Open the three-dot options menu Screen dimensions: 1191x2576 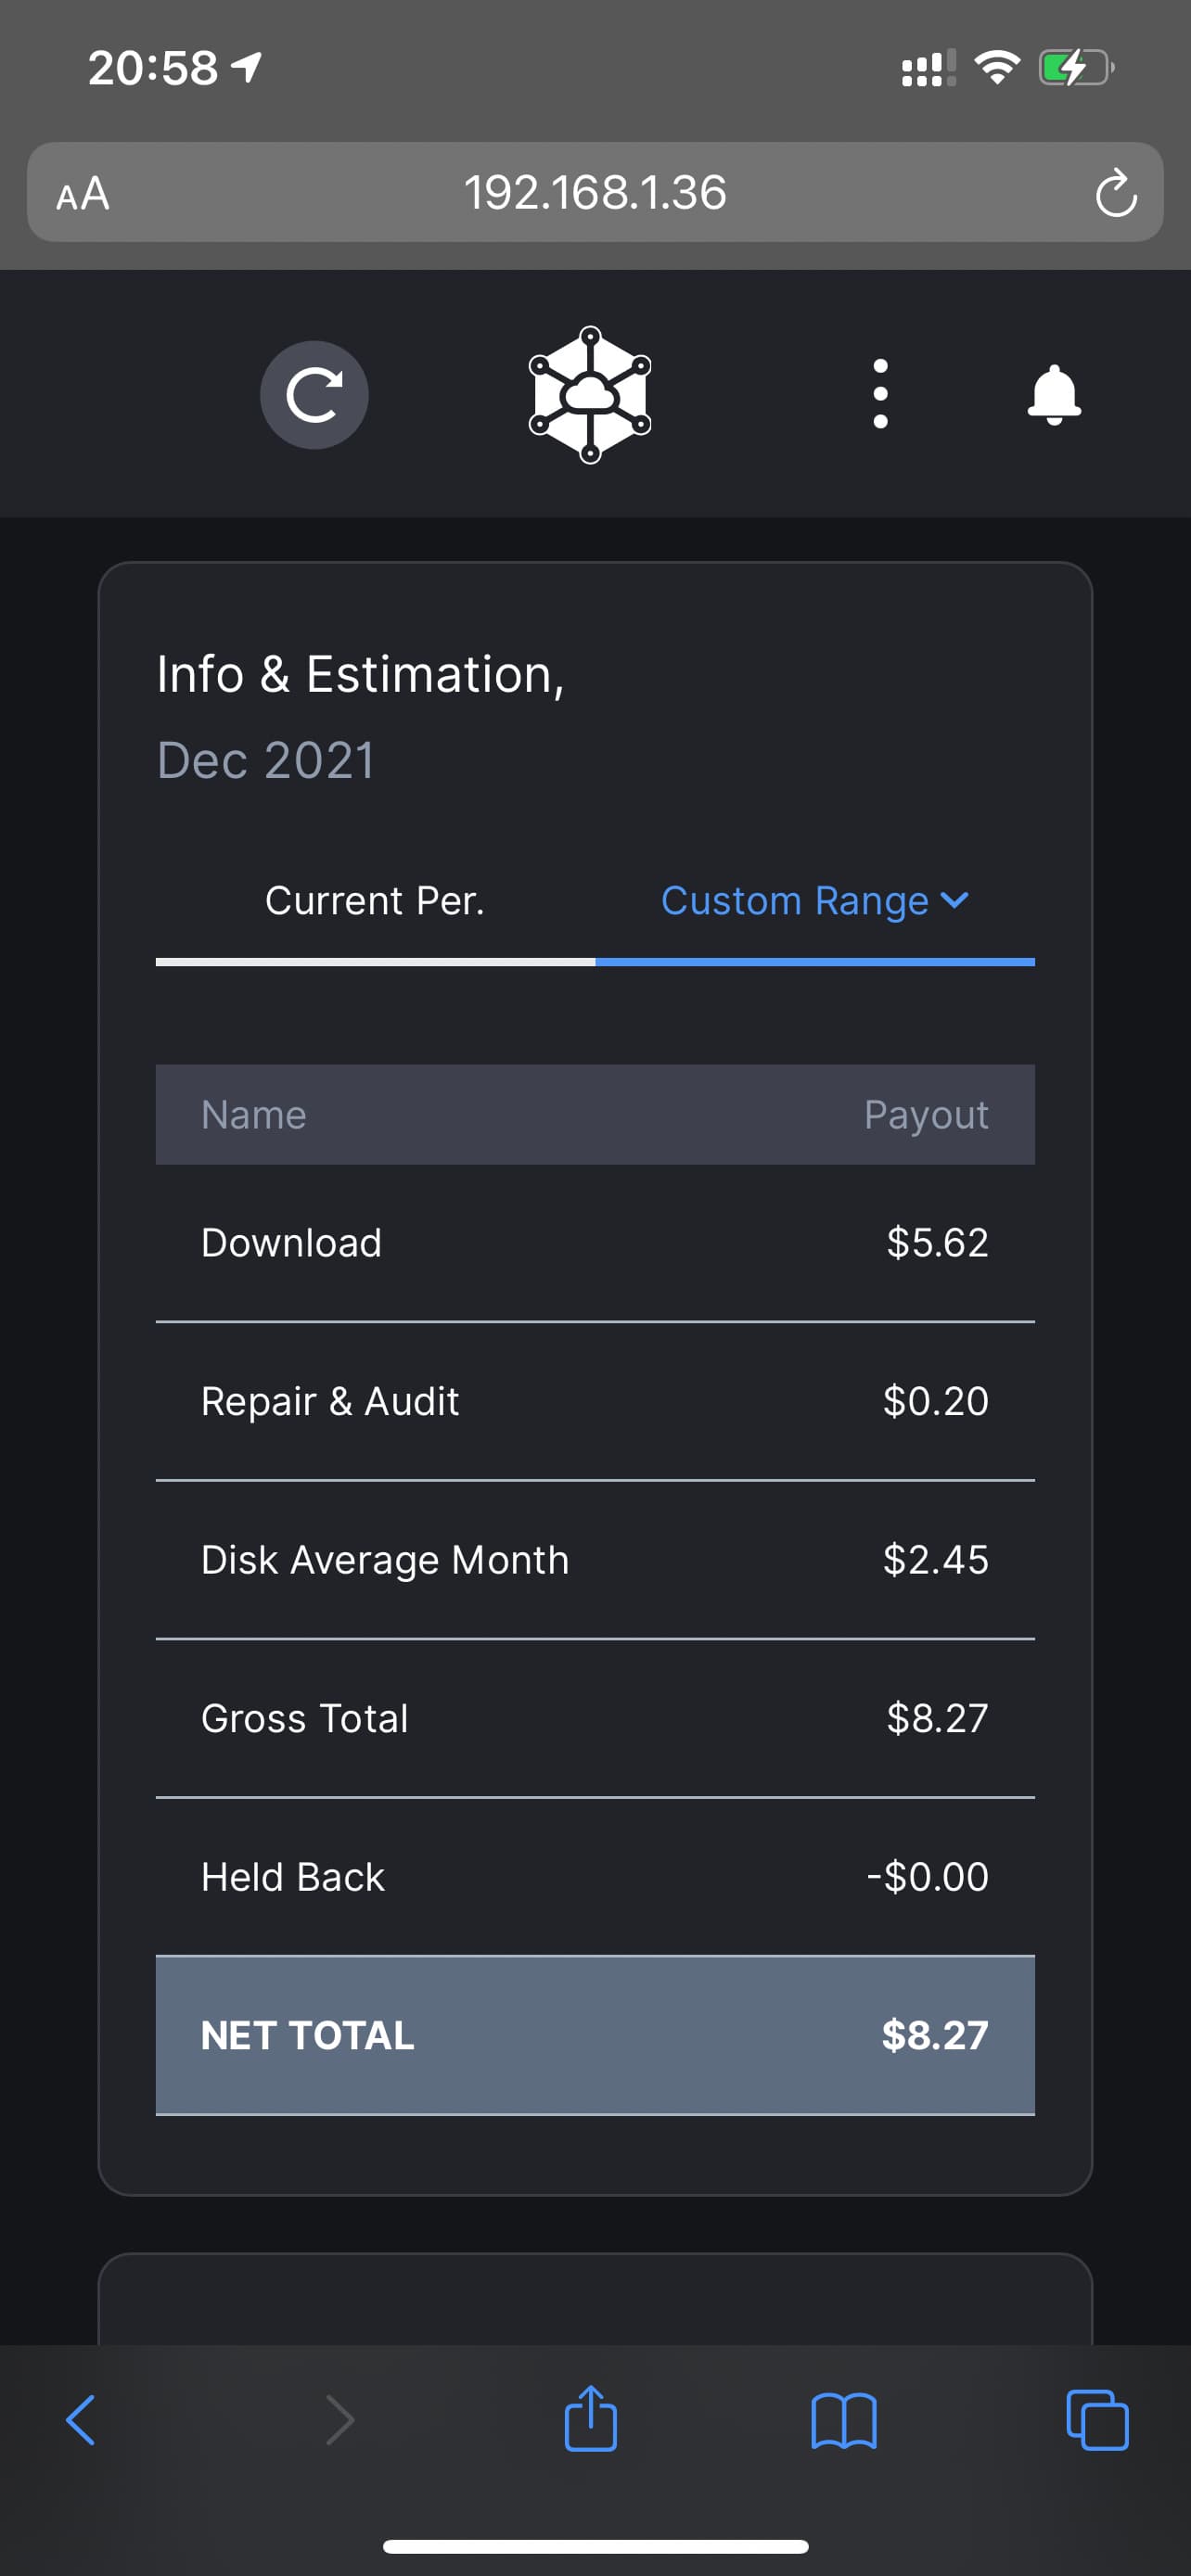[880, 394]
